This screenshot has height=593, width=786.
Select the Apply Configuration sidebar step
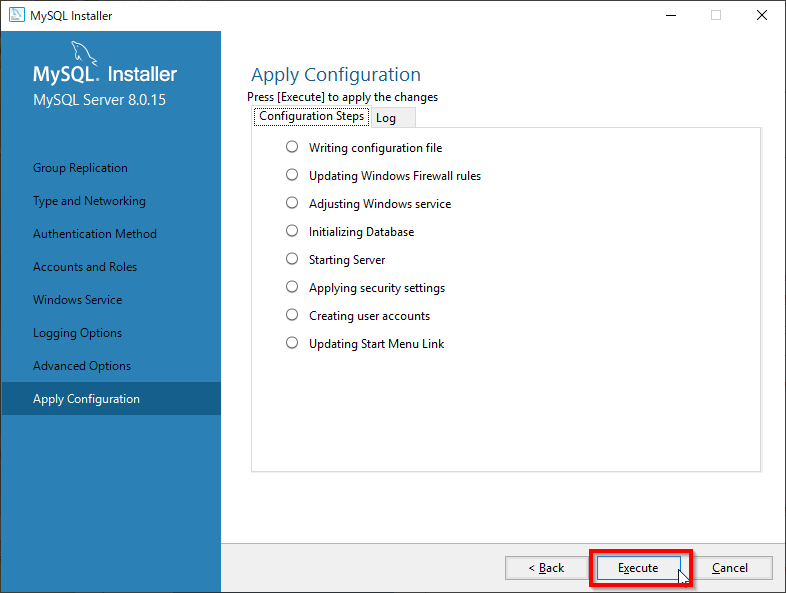[x=111, y=399]
